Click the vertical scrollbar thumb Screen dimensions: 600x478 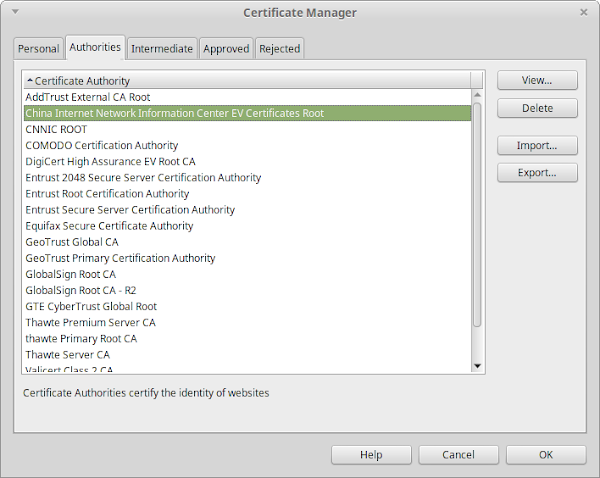tap(477, 214)
